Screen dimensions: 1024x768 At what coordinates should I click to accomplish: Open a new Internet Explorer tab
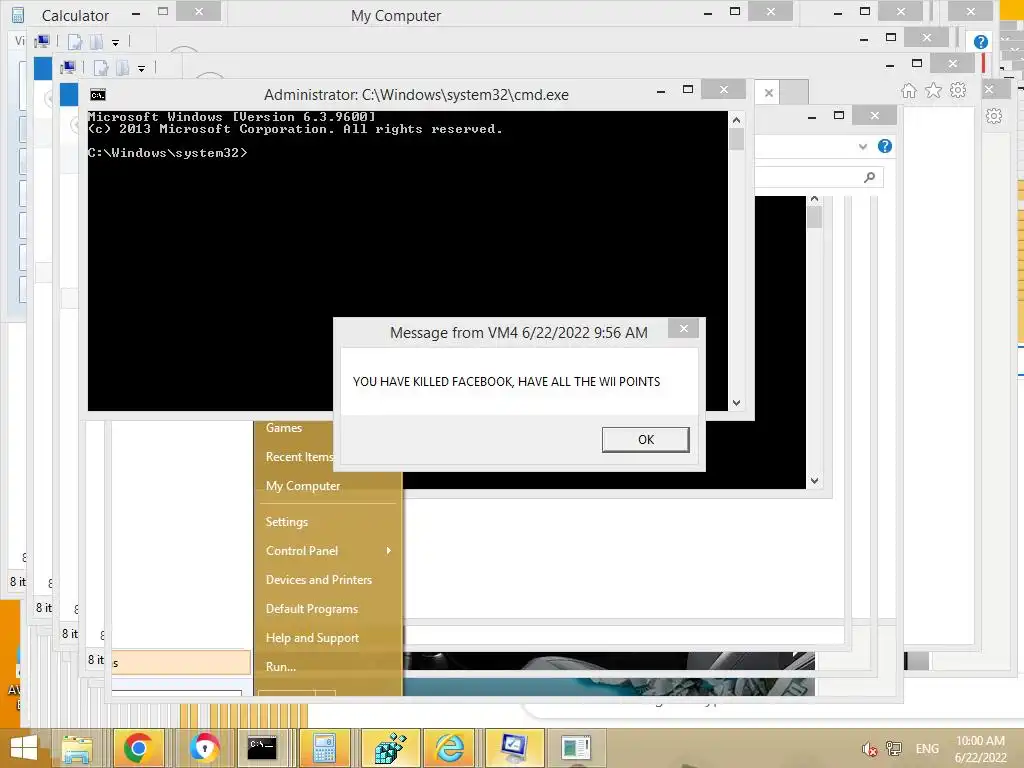pyautogui.click(x=794, y=92)
